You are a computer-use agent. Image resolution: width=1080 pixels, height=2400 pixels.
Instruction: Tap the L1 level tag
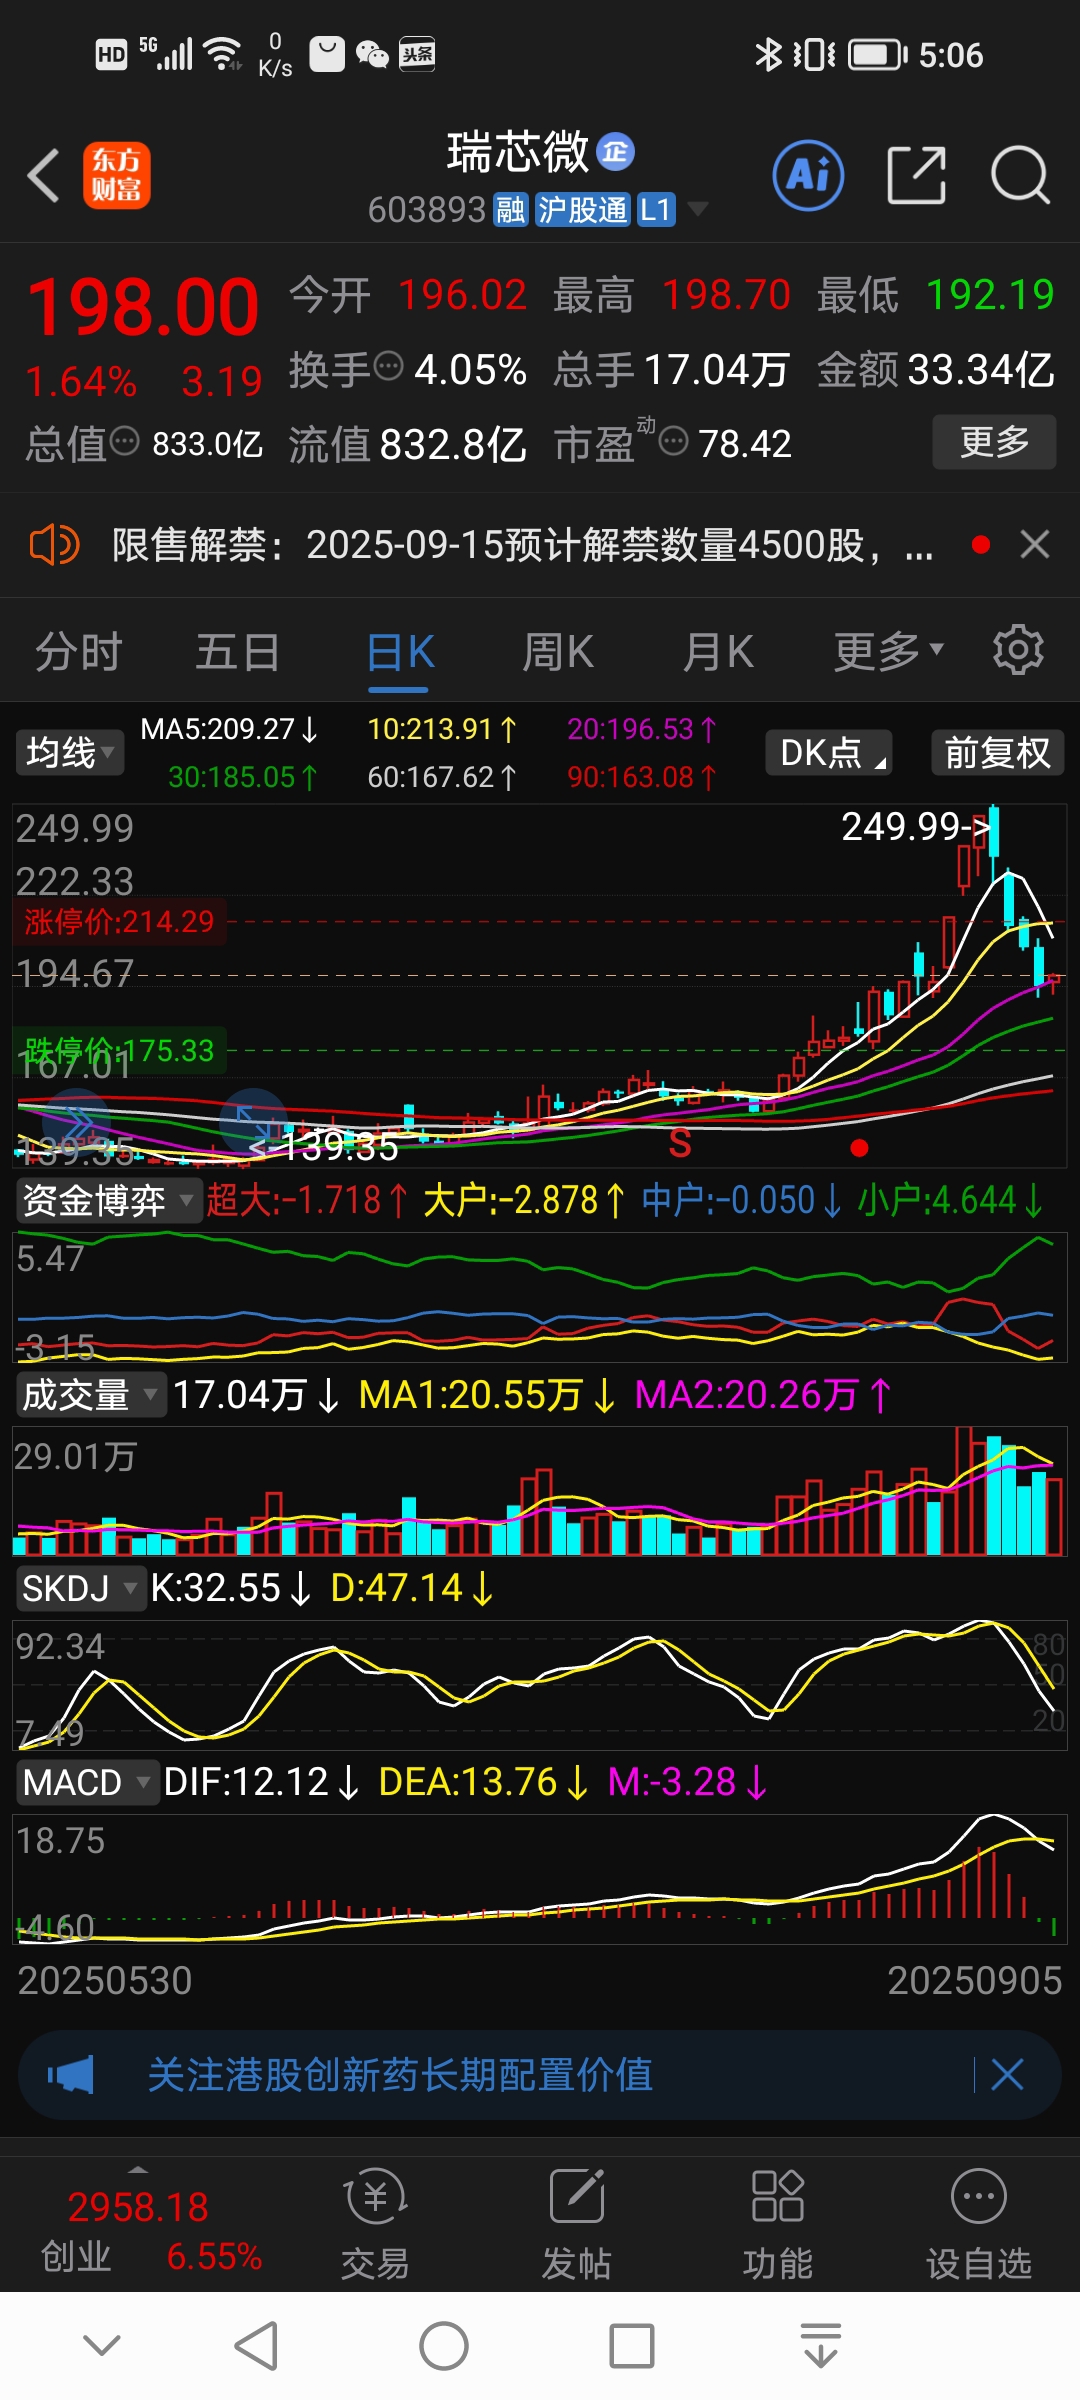pos(655,211)
